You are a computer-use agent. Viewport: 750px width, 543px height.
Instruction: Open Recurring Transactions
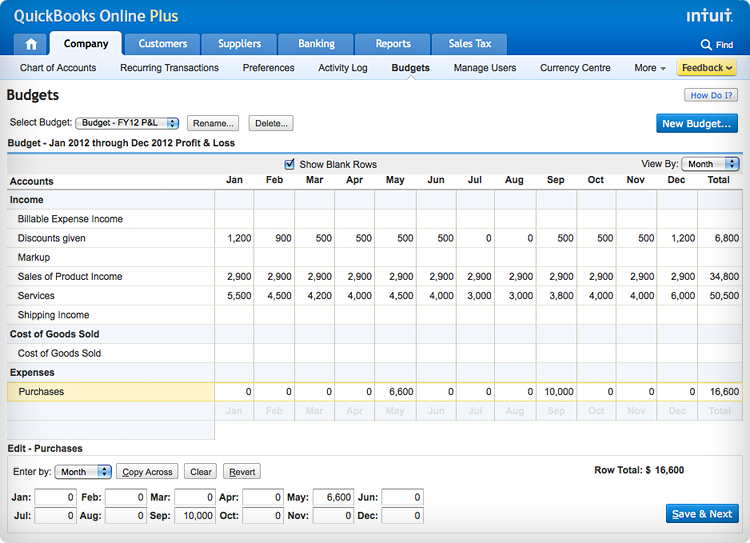point(169,68)
